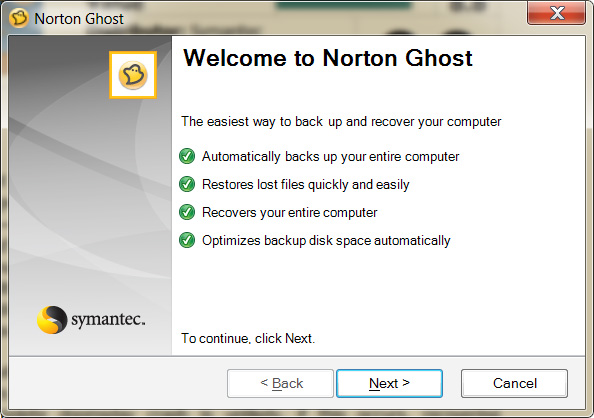Click the green checkmark beside Automatically backs up

point(187,156)
